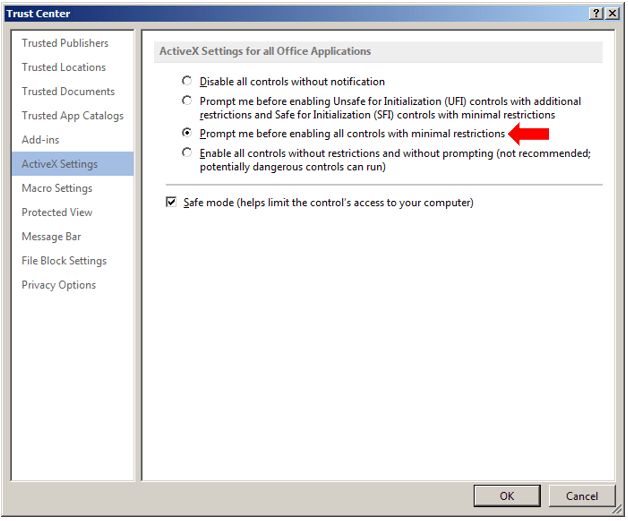The height and width of the screenshot is (521, 628).
Task: Click the Cancel button
Action: coord(581,496)
